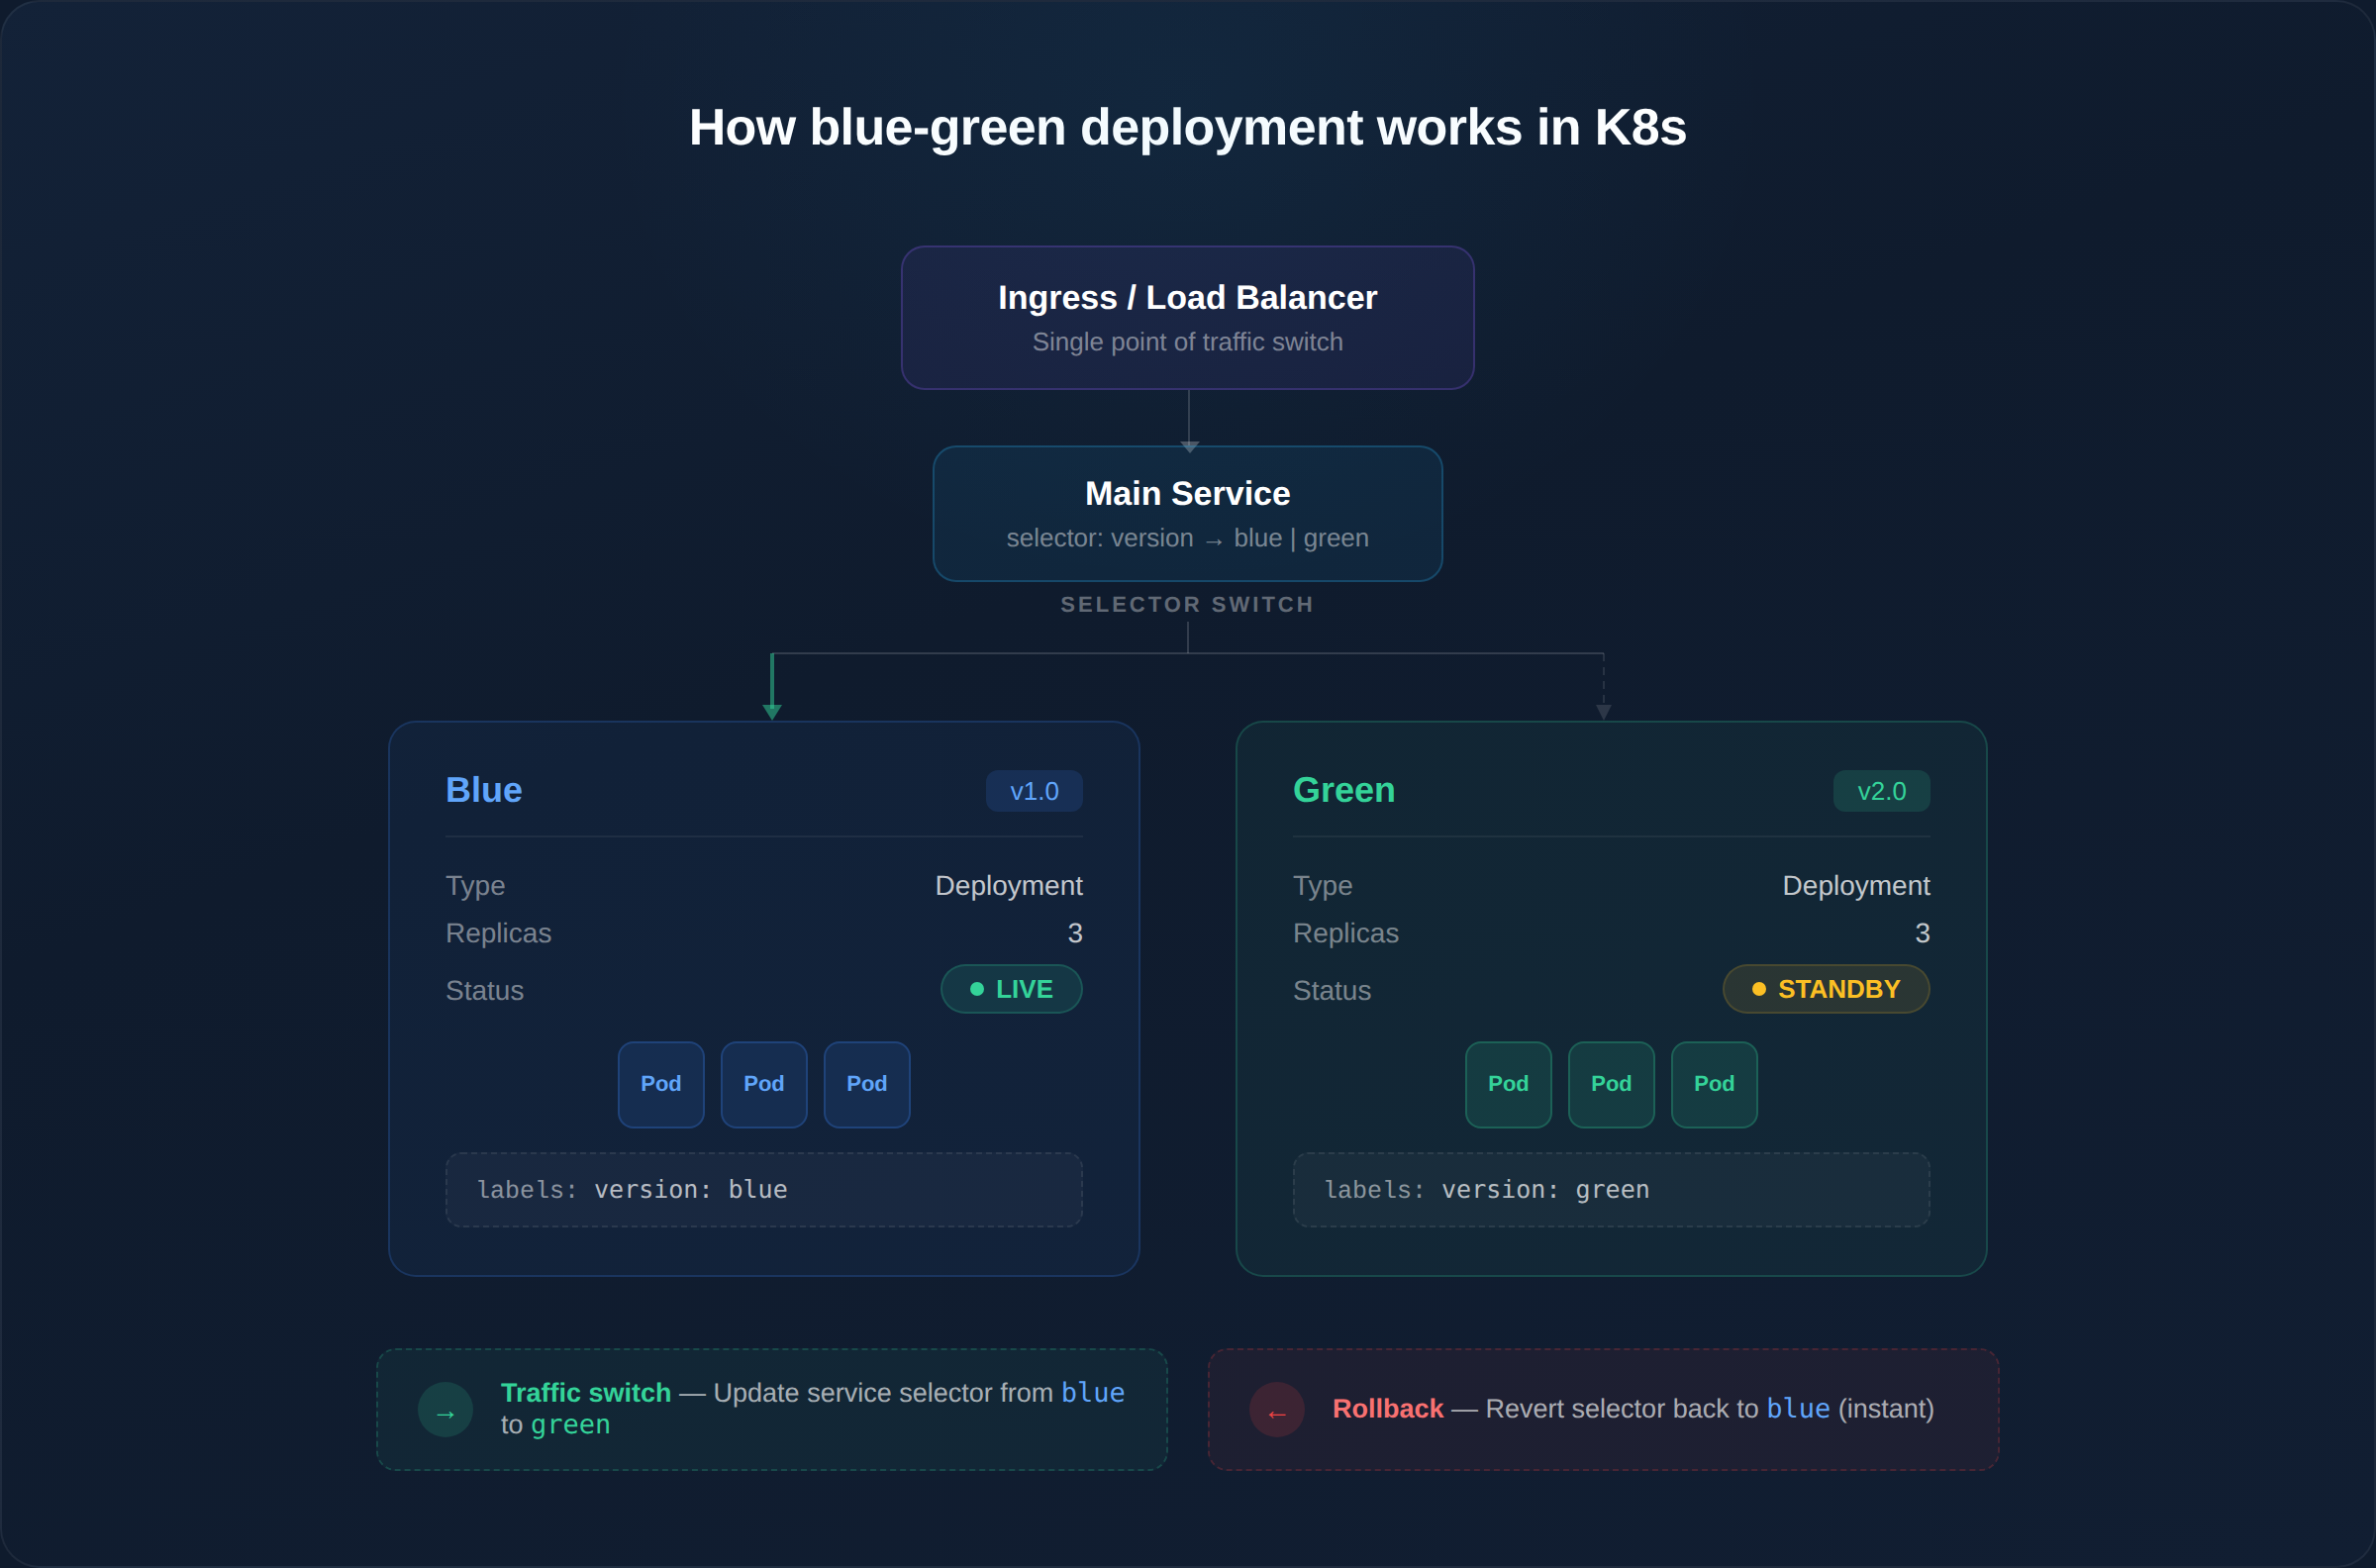The height and width of the screenshot is (1568, 2376).
Task: Click the last Pod icon under Green
Action: tap(1714, 1084)
